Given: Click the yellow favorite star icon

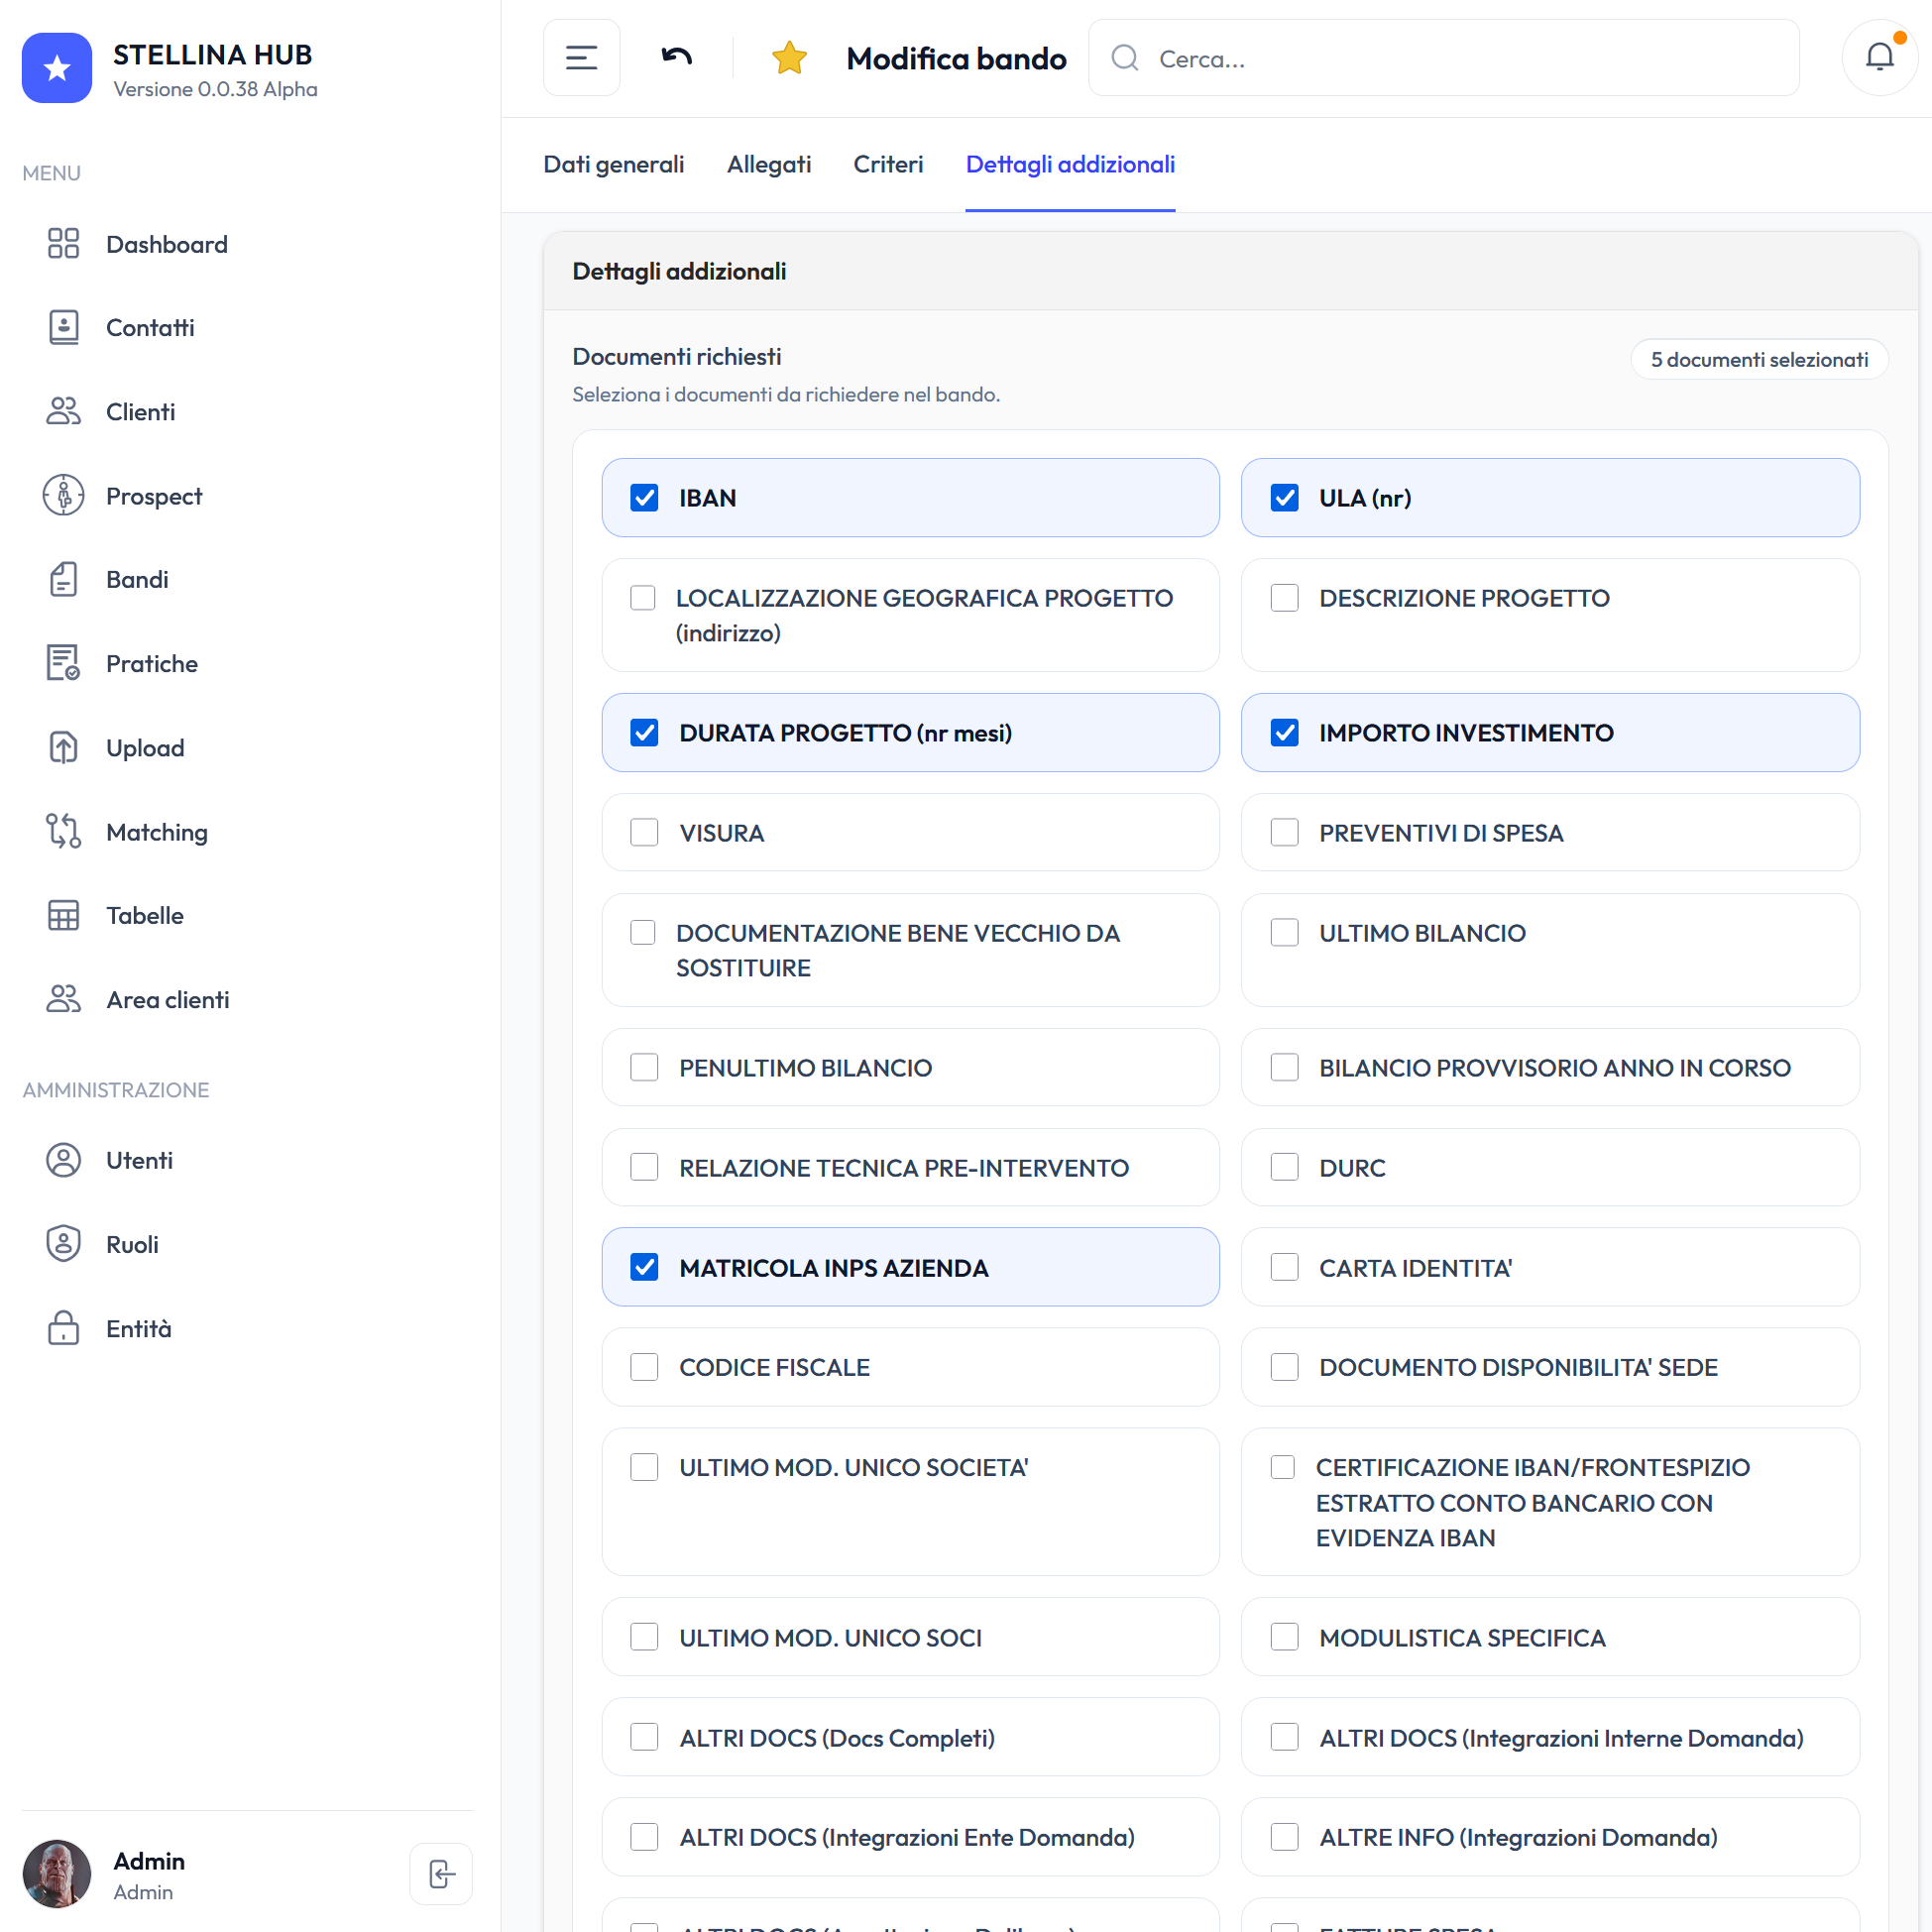Looking at the screenshot, I should pos(789,58).
